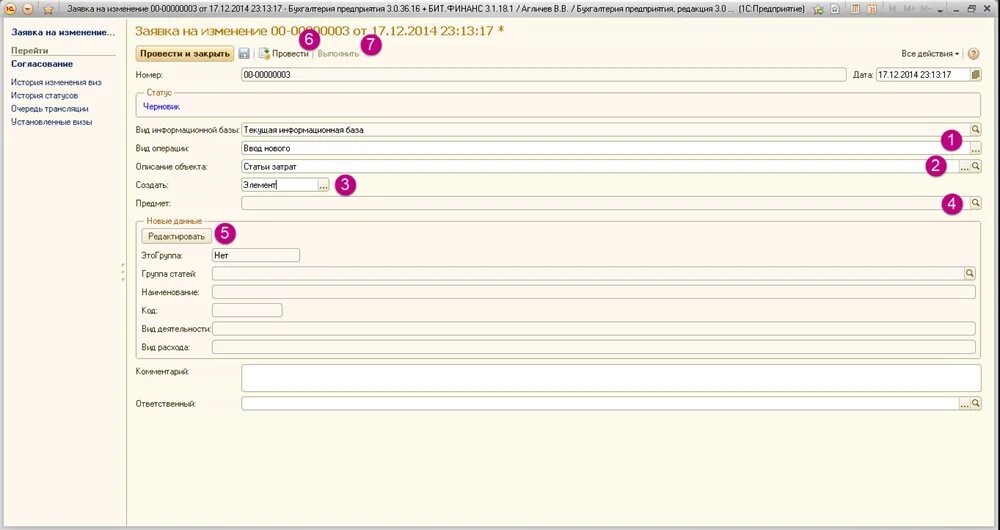Open Очередь трансляции link

[x=50, y=109]
